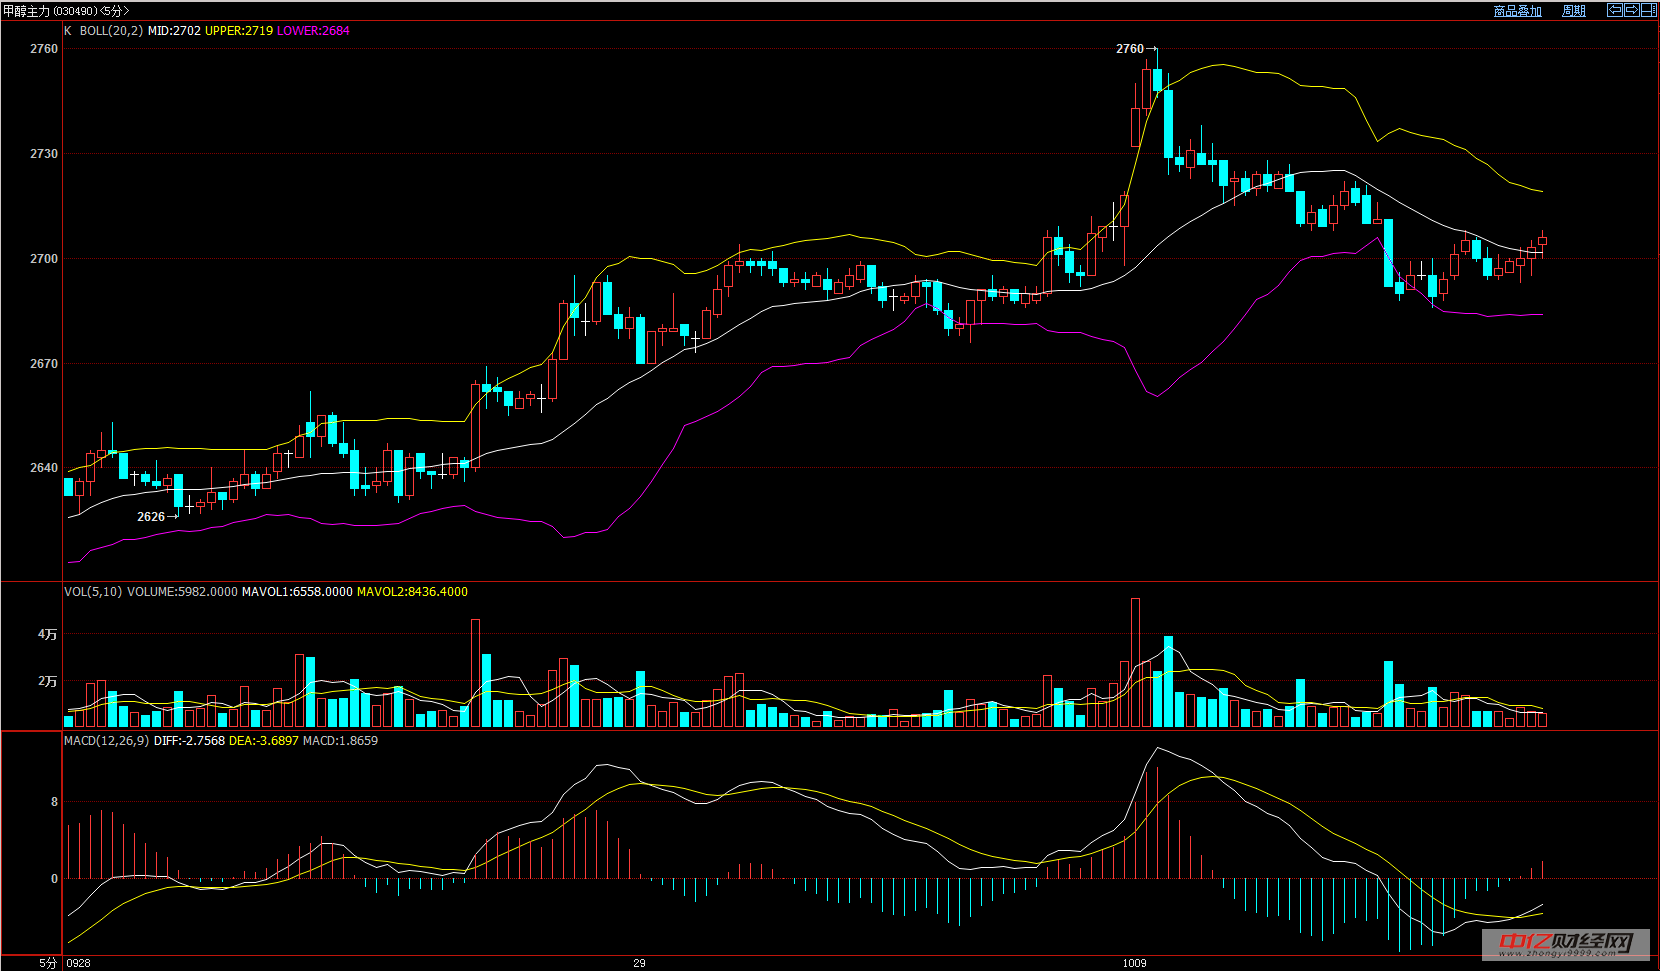The height and width of the screenshot is (971, 1660).
Task: Open the 商品叠加 overlay link
Action: click(x=1518, y=11)
